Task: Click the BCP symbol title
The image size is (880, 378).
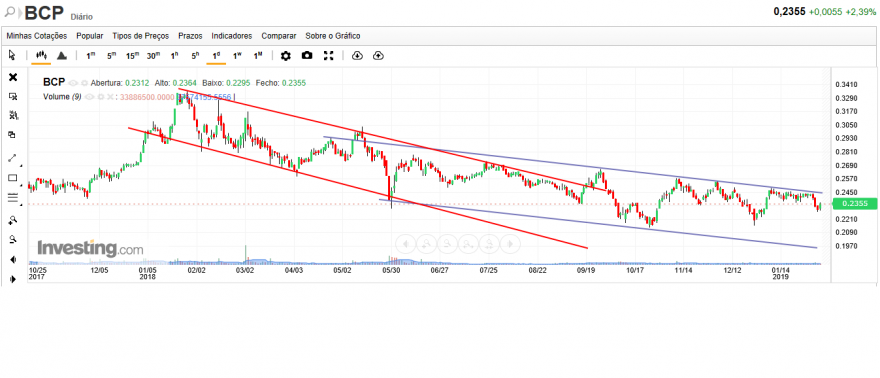Action: pos(44,12)
